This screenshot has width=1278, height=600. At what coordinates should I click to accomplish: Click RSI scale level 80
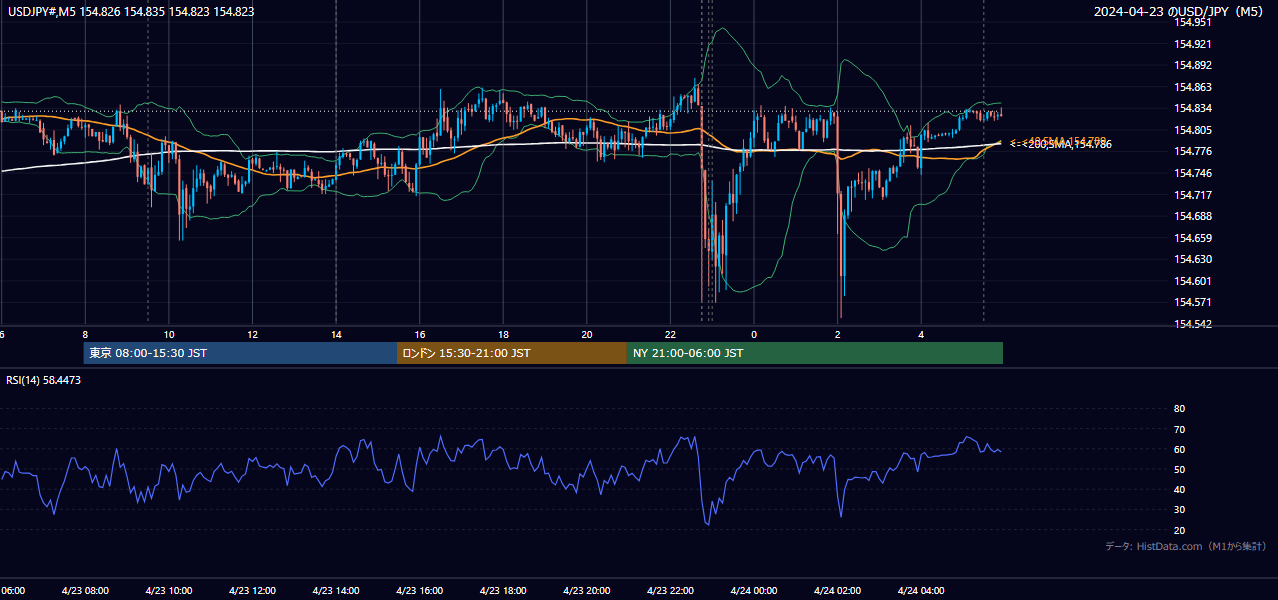(1179, 409)
